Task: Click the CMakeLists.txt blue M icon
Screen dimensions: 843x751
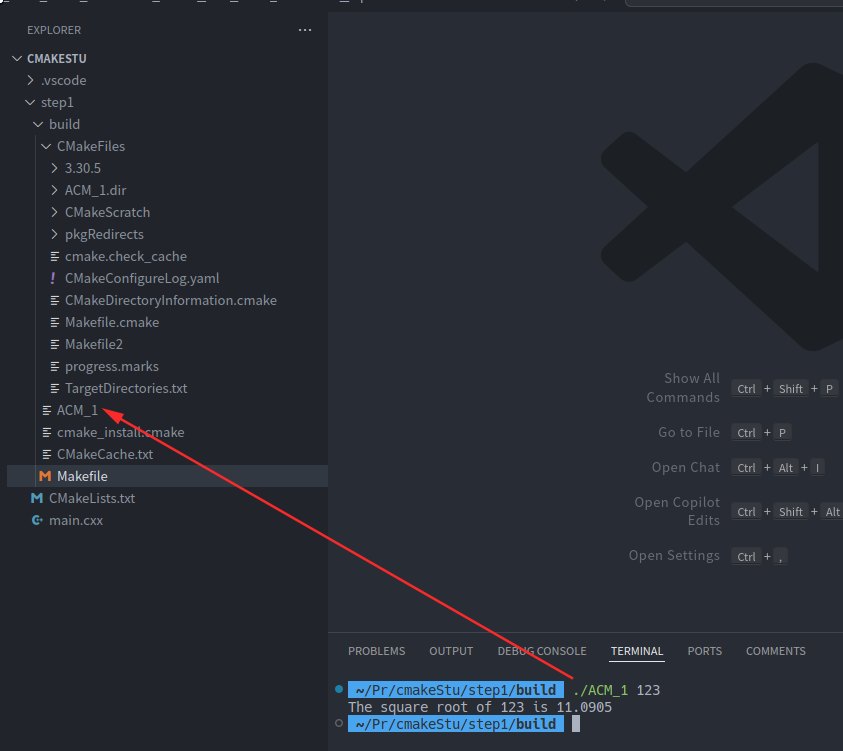Action: click(x=37, y=498)
